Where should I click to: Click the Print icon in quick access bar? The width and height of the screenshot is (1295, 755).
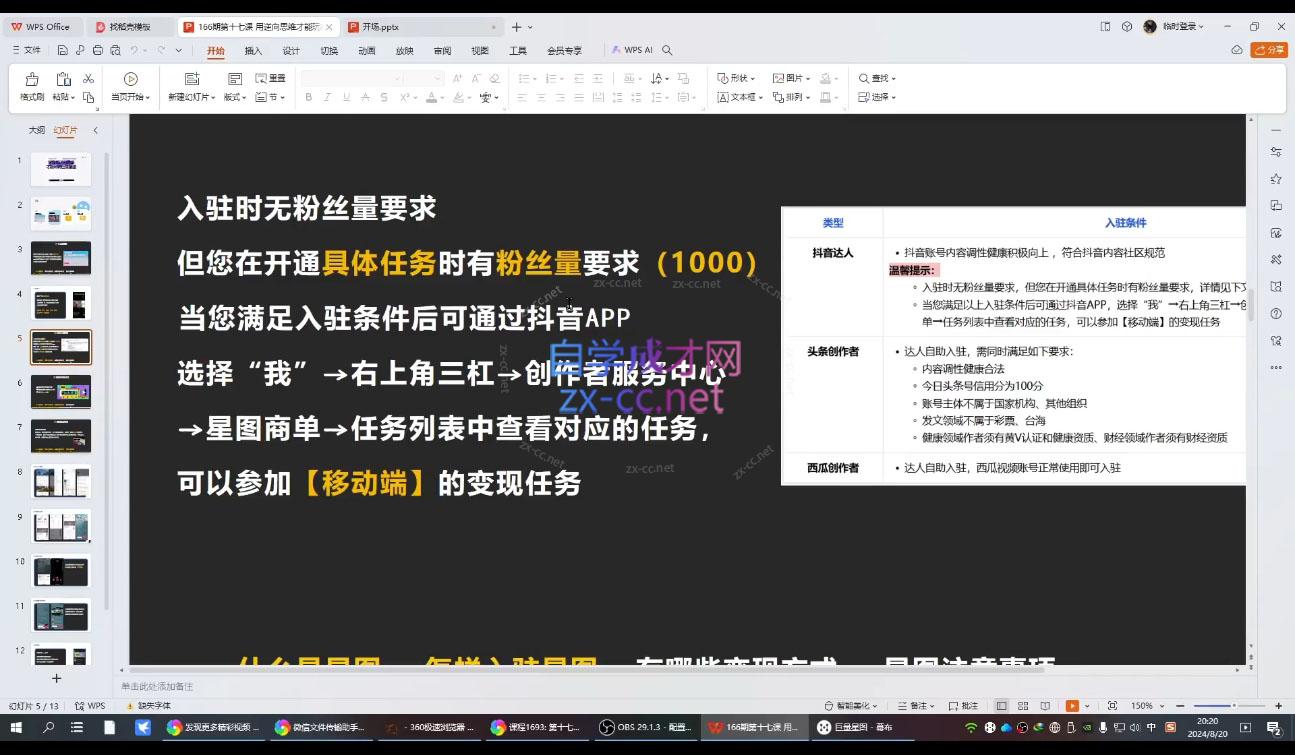tap(98, 50)
